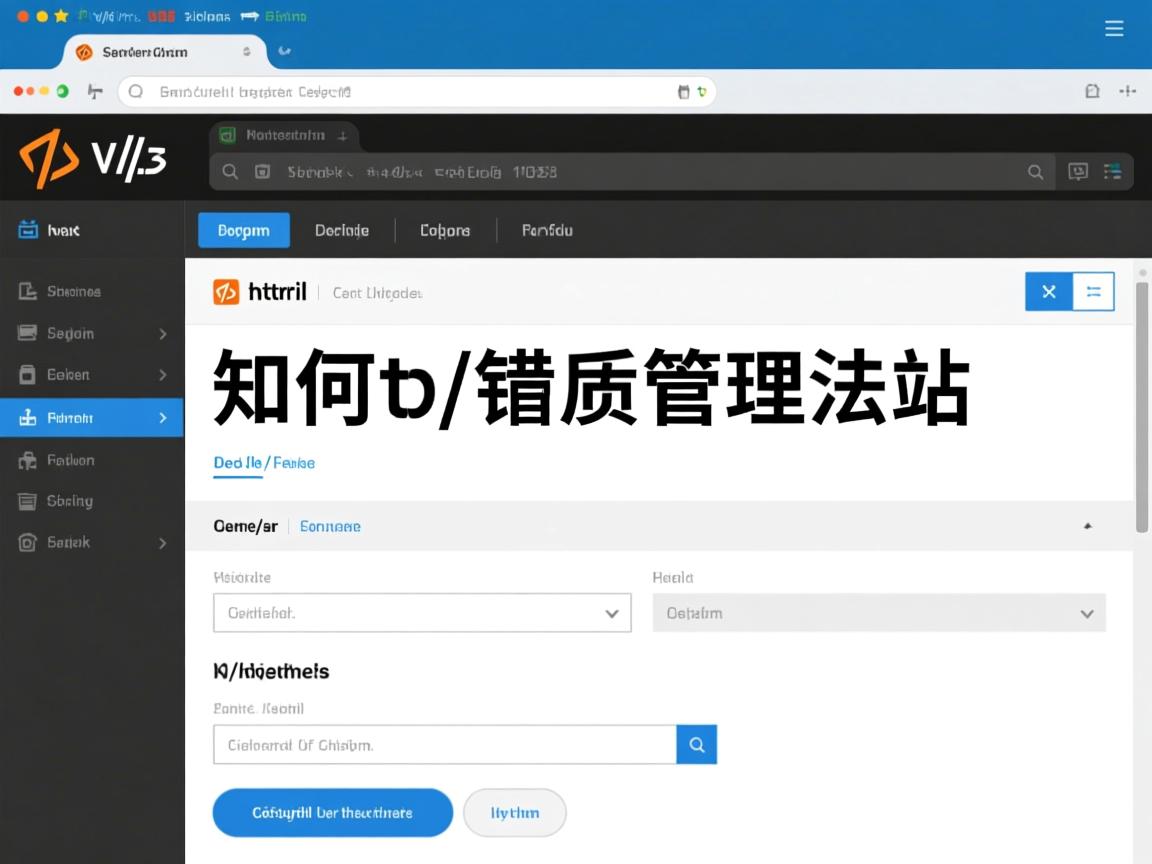Open the Ded lle / Fense link
This screenshot has width=1152, height=864.
[263, 463]
